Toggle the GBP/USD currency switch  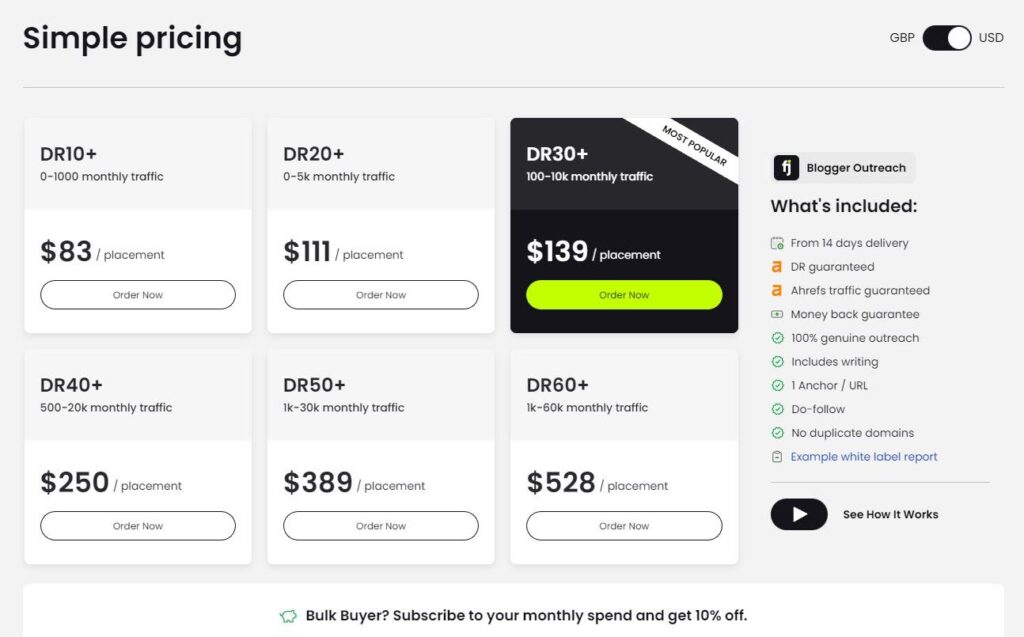[946, 38]
